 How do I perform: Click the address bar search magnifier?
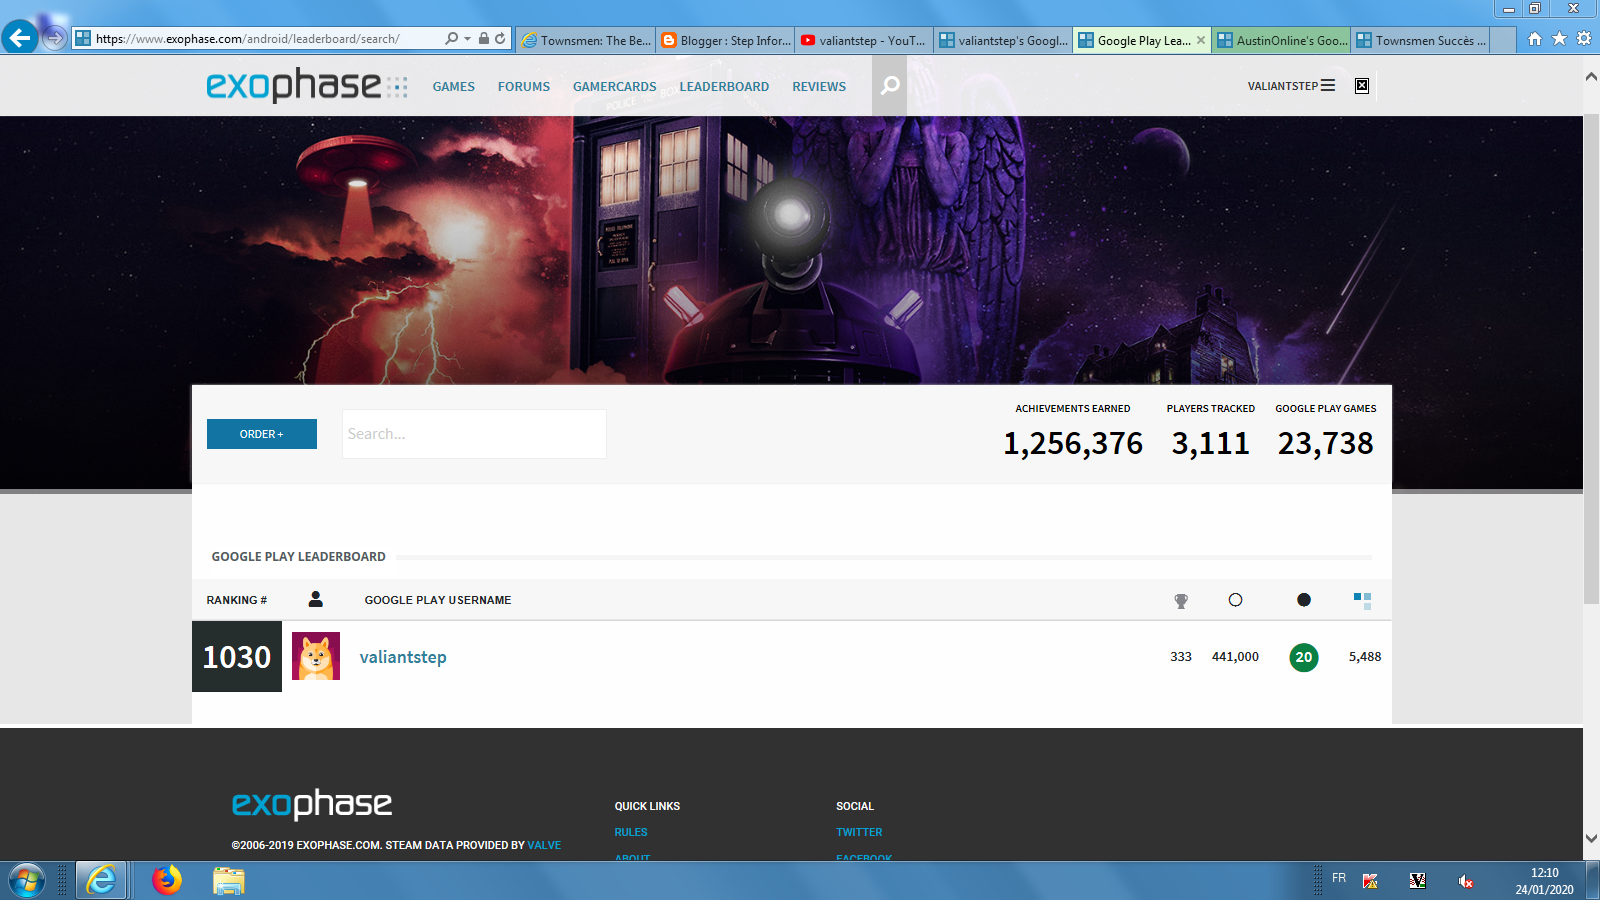pos(452,38)
